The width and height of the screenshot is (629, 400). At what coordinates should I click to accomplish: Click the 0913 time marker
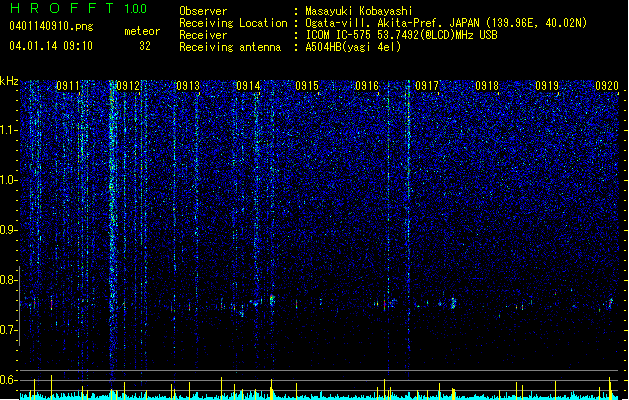click(x=188, y=86)
